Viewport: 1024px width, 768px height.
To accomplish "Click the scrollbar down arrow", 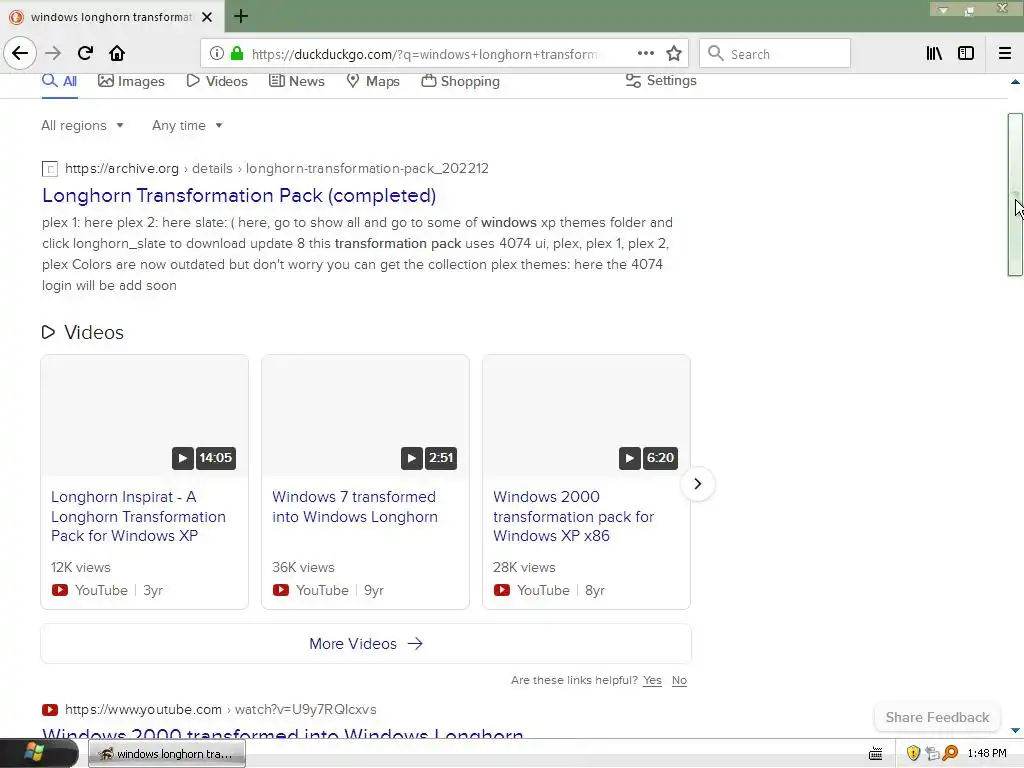I will (1015, 731).
